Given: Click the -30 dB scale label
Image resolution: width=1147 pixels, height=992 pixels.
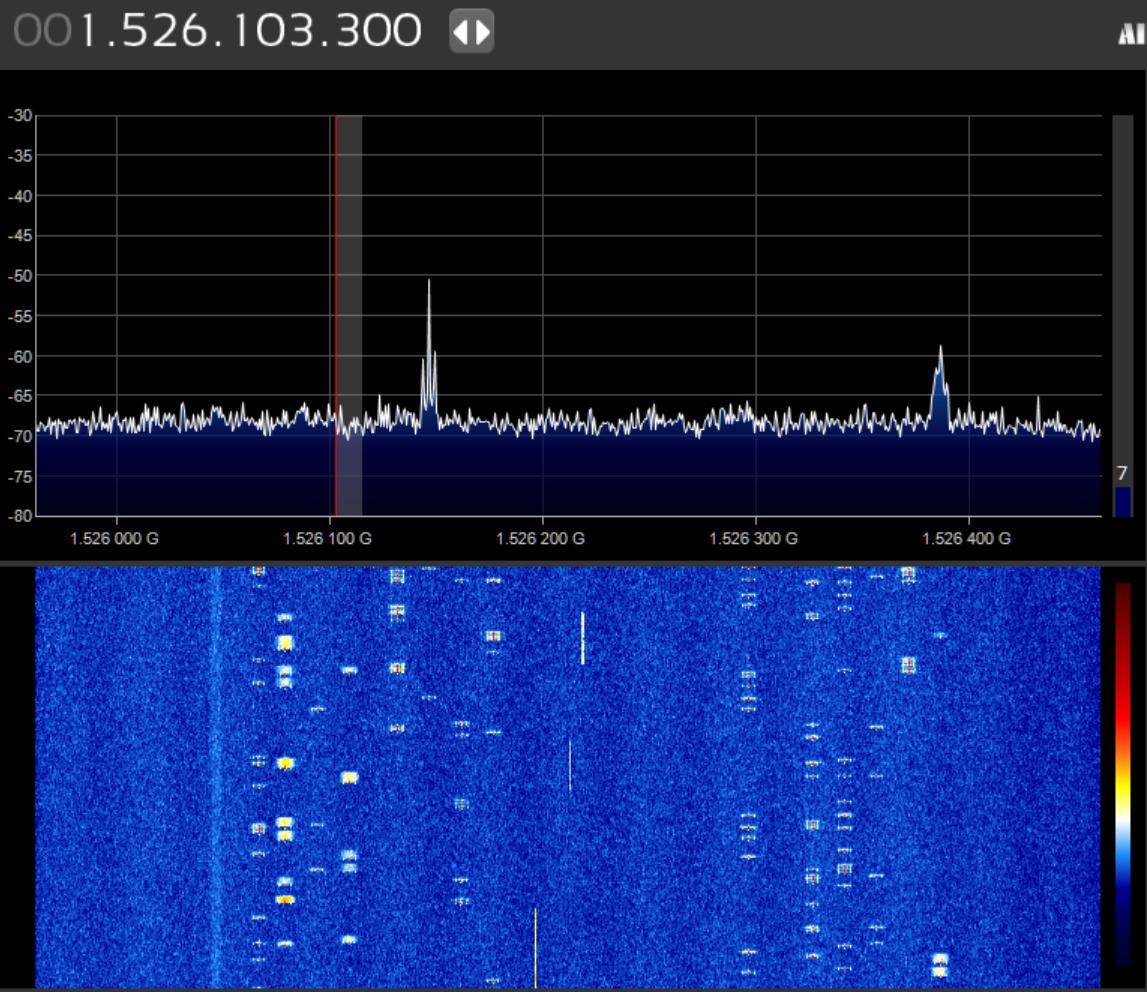Looking at the screenshot, I should (20, 116).
